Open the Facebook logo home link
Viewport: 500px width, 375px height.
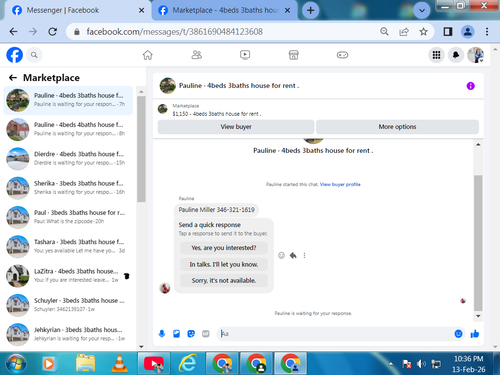[x=15, y=55]
